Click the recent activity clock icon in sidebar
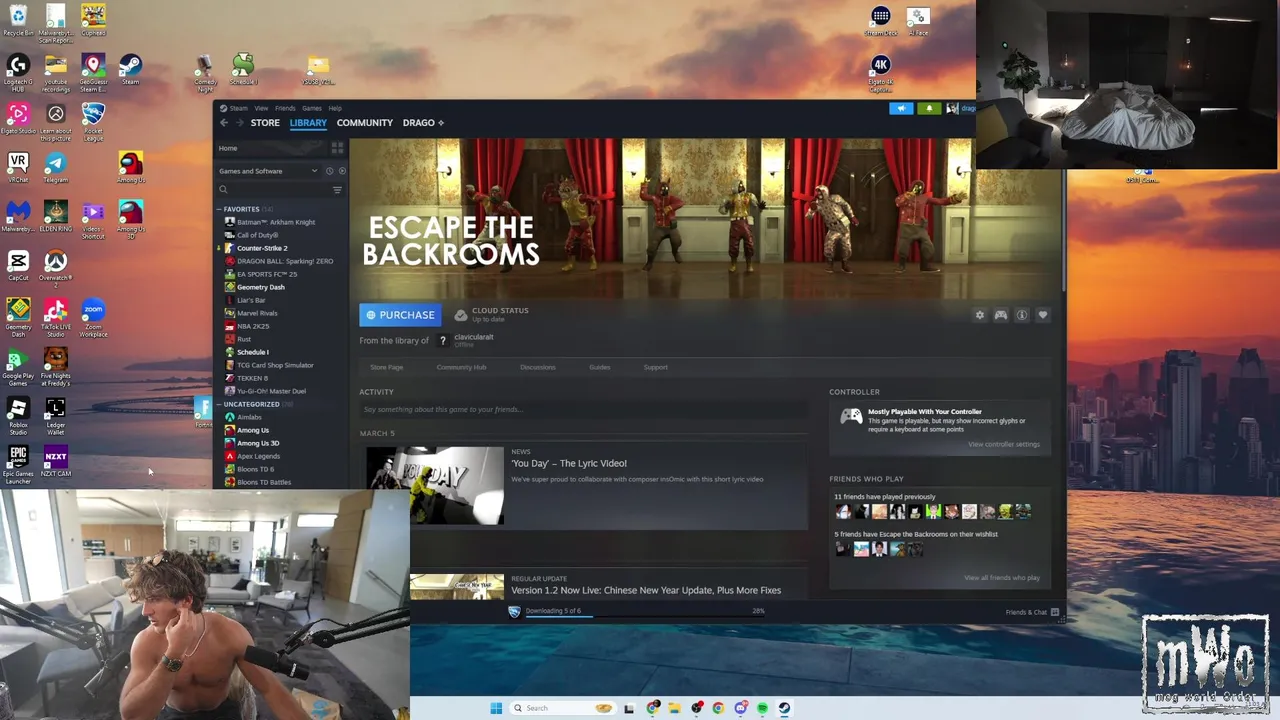Viewport: 1280px width, 720px height. click(x=329, y=171)
